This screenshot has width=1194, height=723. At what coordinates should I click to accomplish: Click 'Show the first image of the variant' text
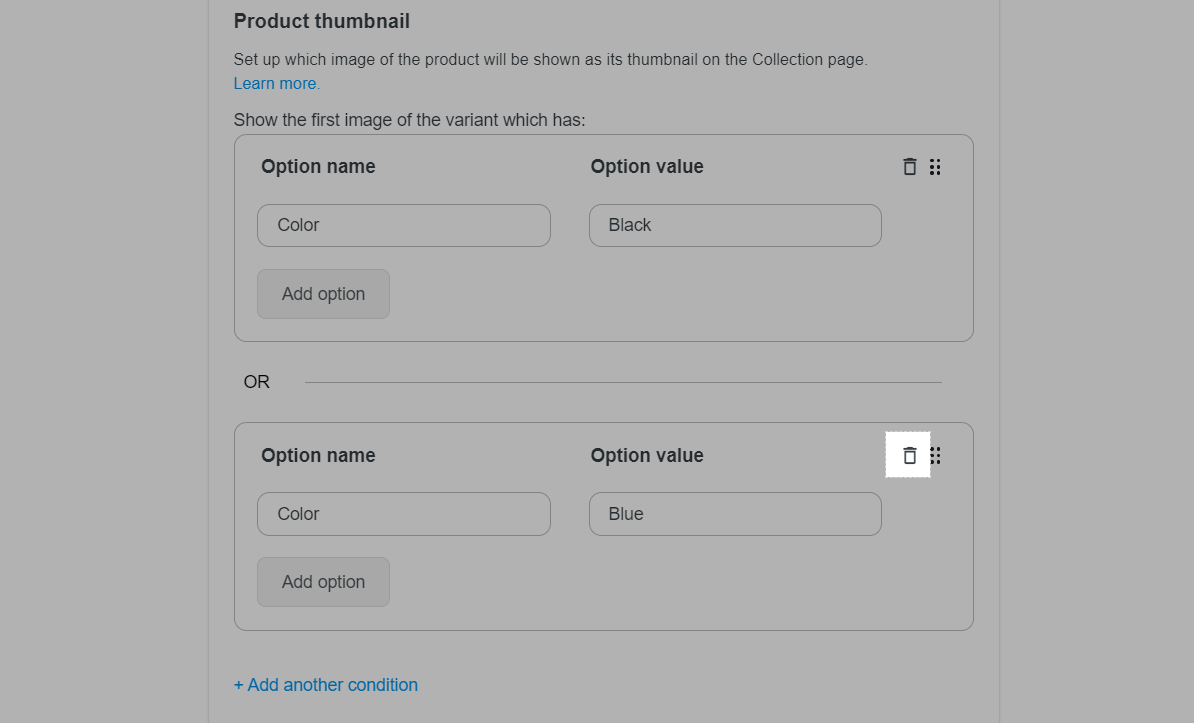point(410,120)
